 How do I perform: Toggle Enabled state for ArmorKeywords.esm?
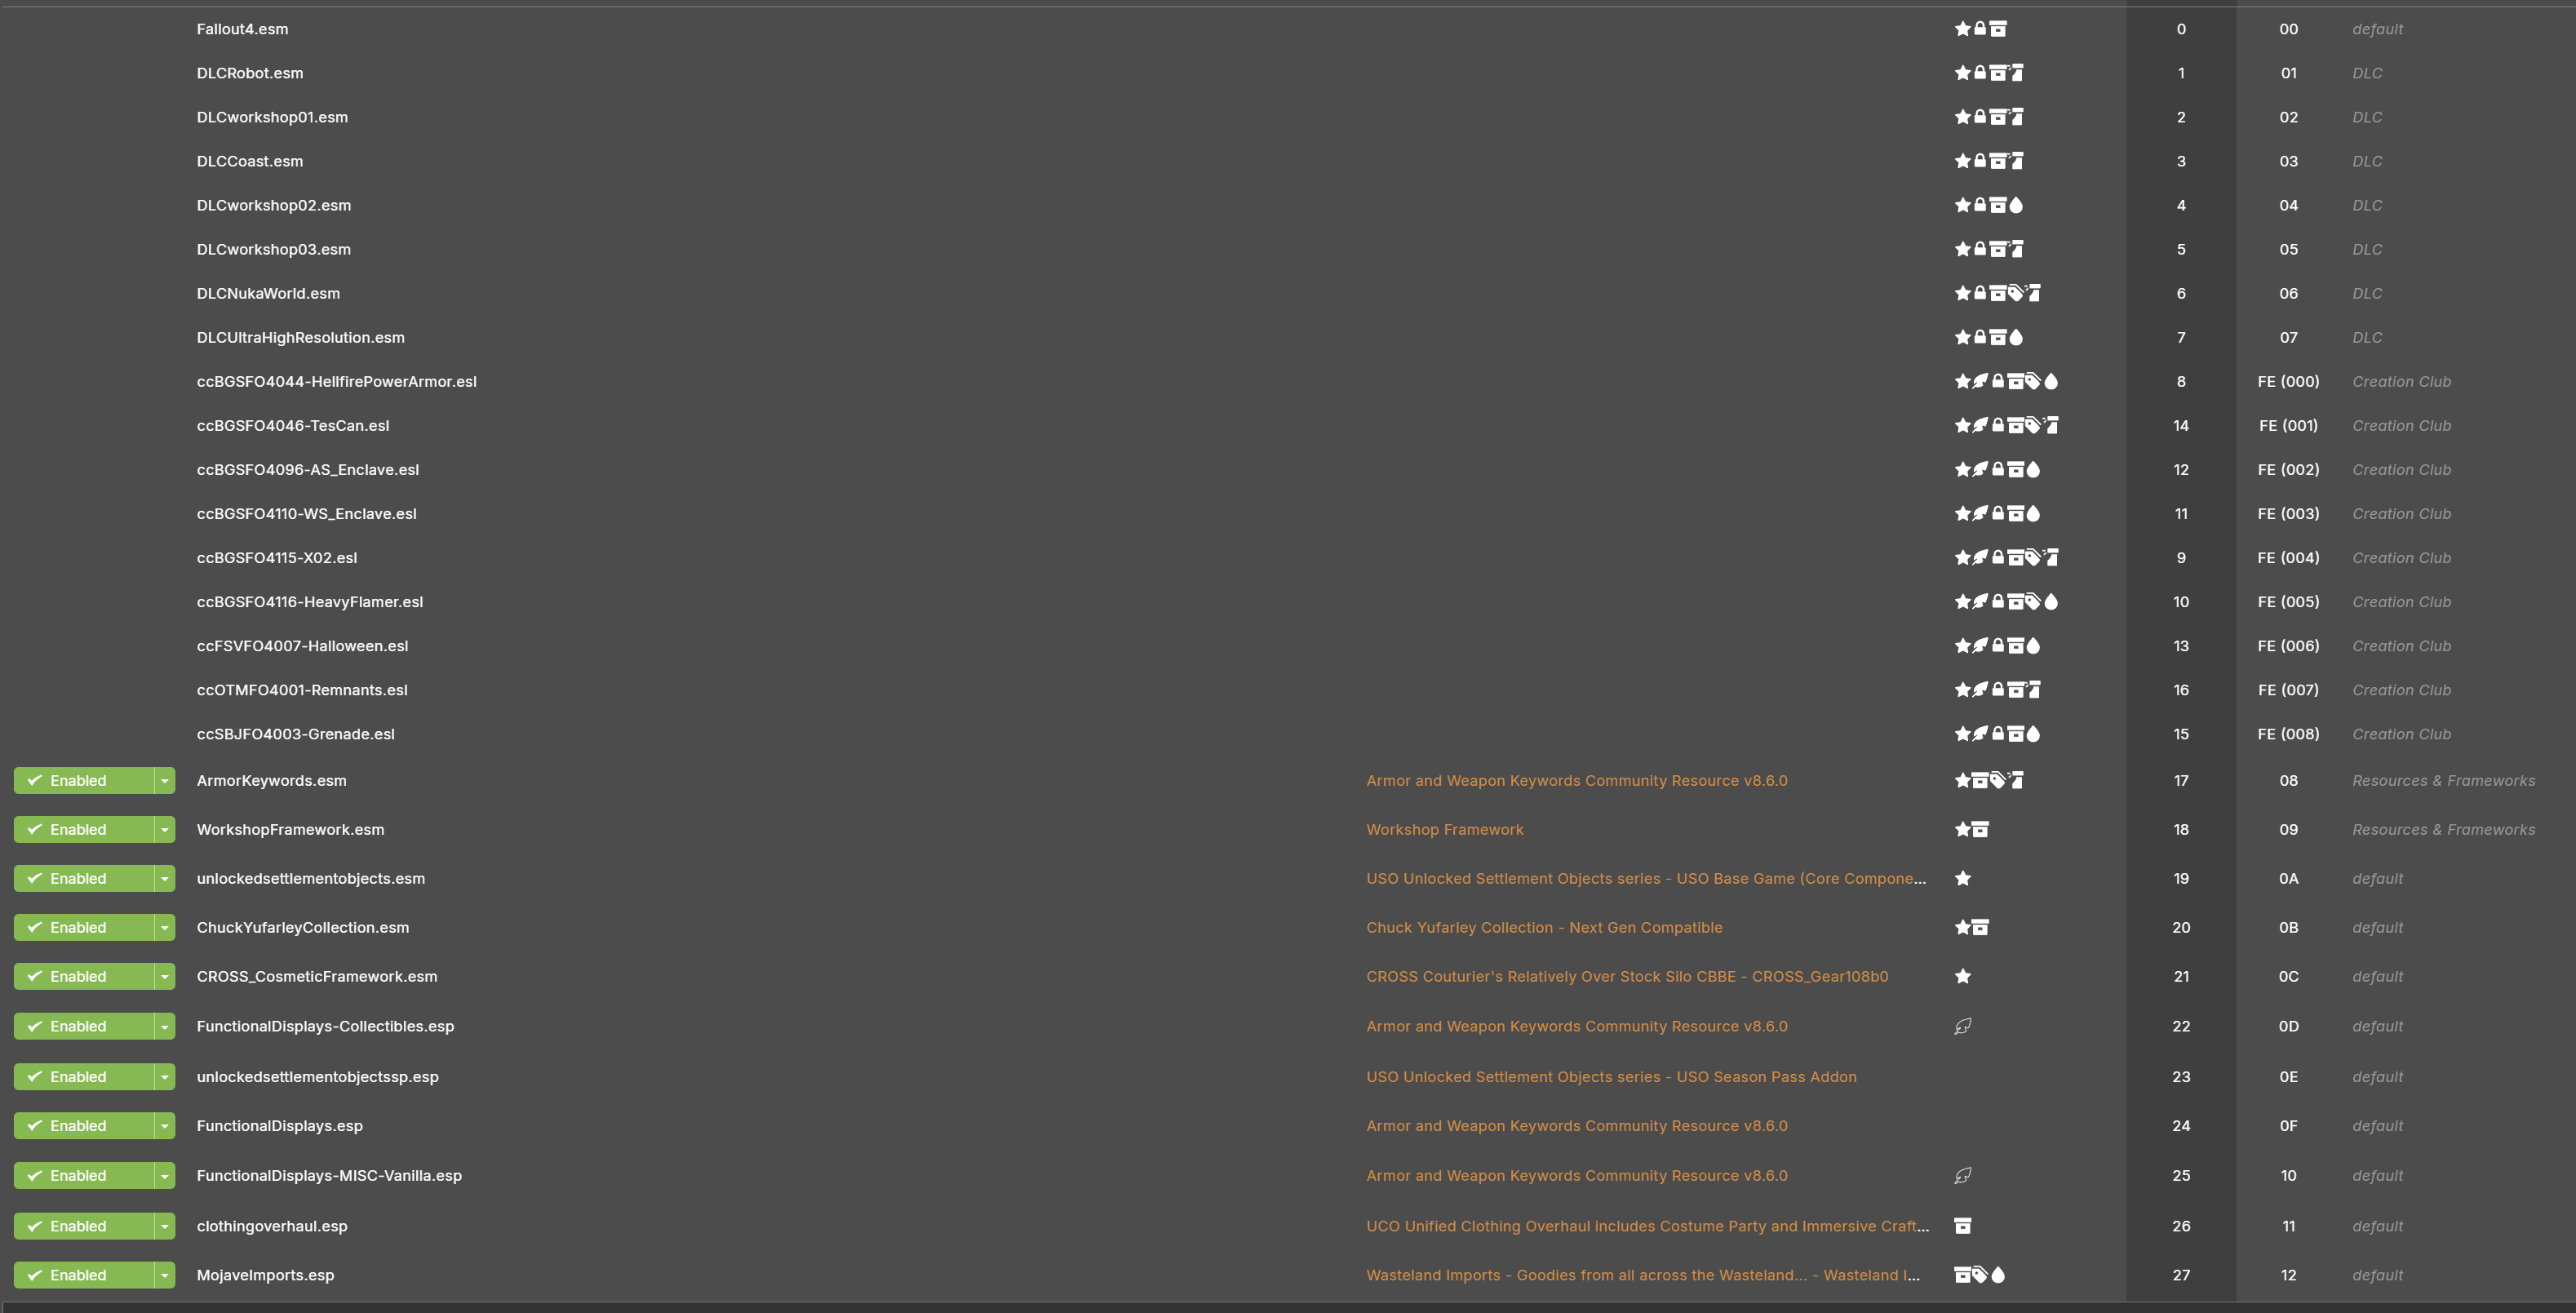[x=84, y=780]
